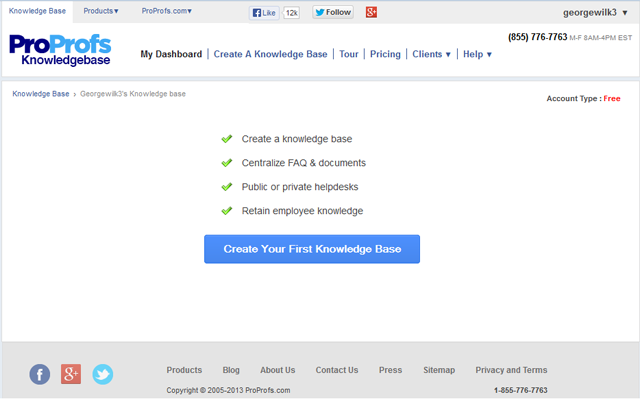Viewport: 640px width, 400px height.
Task: Click the ProProfs Knowledgebase logo
Action: tap(60, 51)
